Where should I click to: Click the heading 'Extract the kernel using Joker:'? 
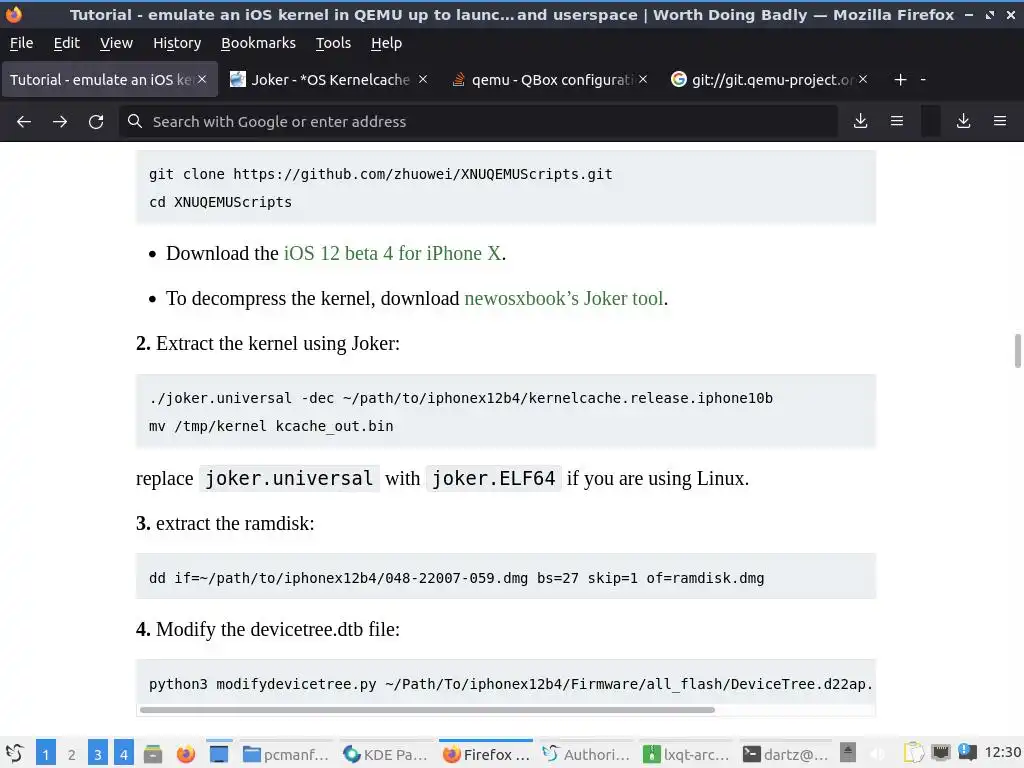pyautogui.click(x=278, y=344)
